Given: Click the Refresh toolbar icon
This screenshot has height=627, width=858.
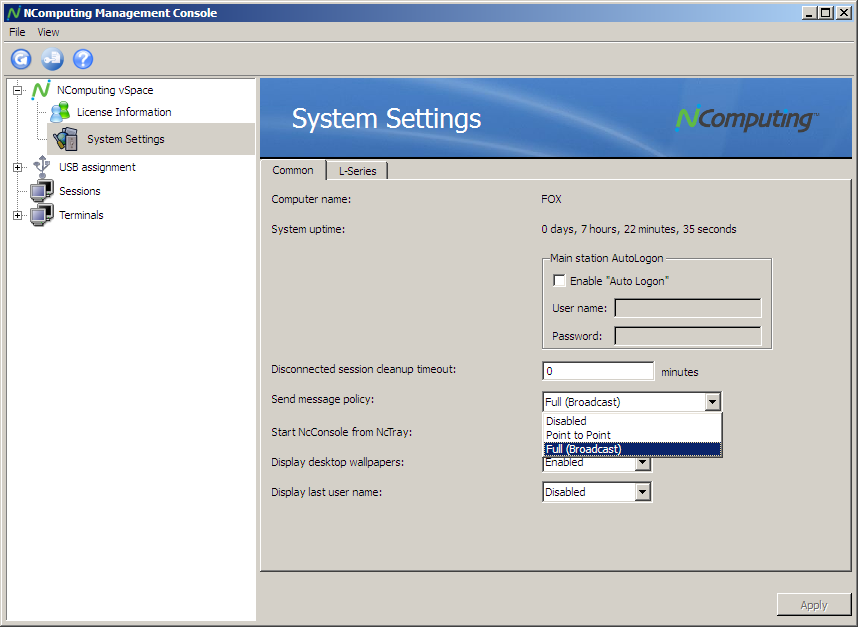Looking at the screenshot, I should [x=21, y=59].
